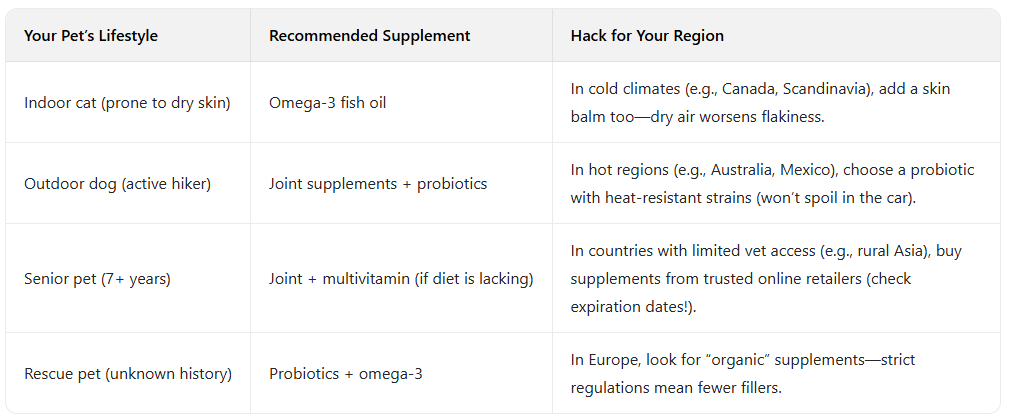
Task: Click the "Your Pet's Lifestyle" column header
Action: [x=91, y=36]
